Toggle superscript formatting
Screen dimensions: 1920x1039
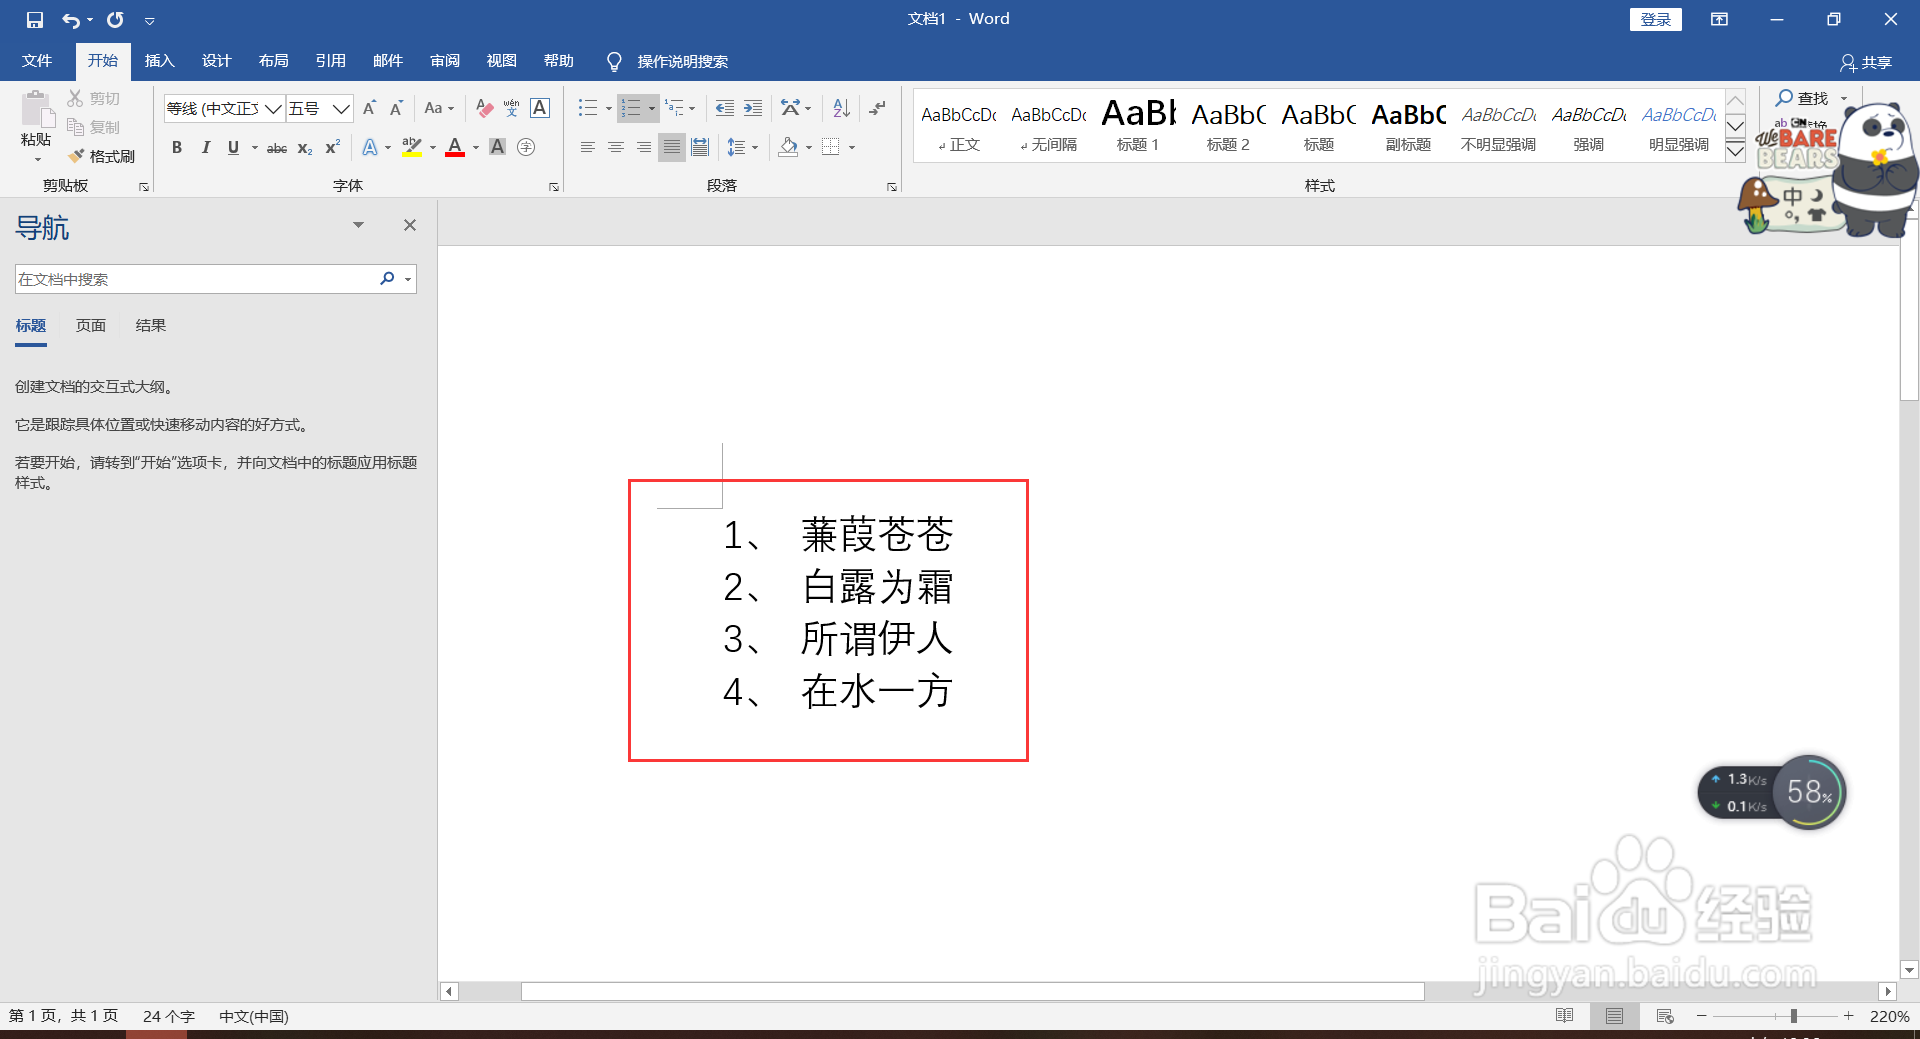click(x=333, y=147)
